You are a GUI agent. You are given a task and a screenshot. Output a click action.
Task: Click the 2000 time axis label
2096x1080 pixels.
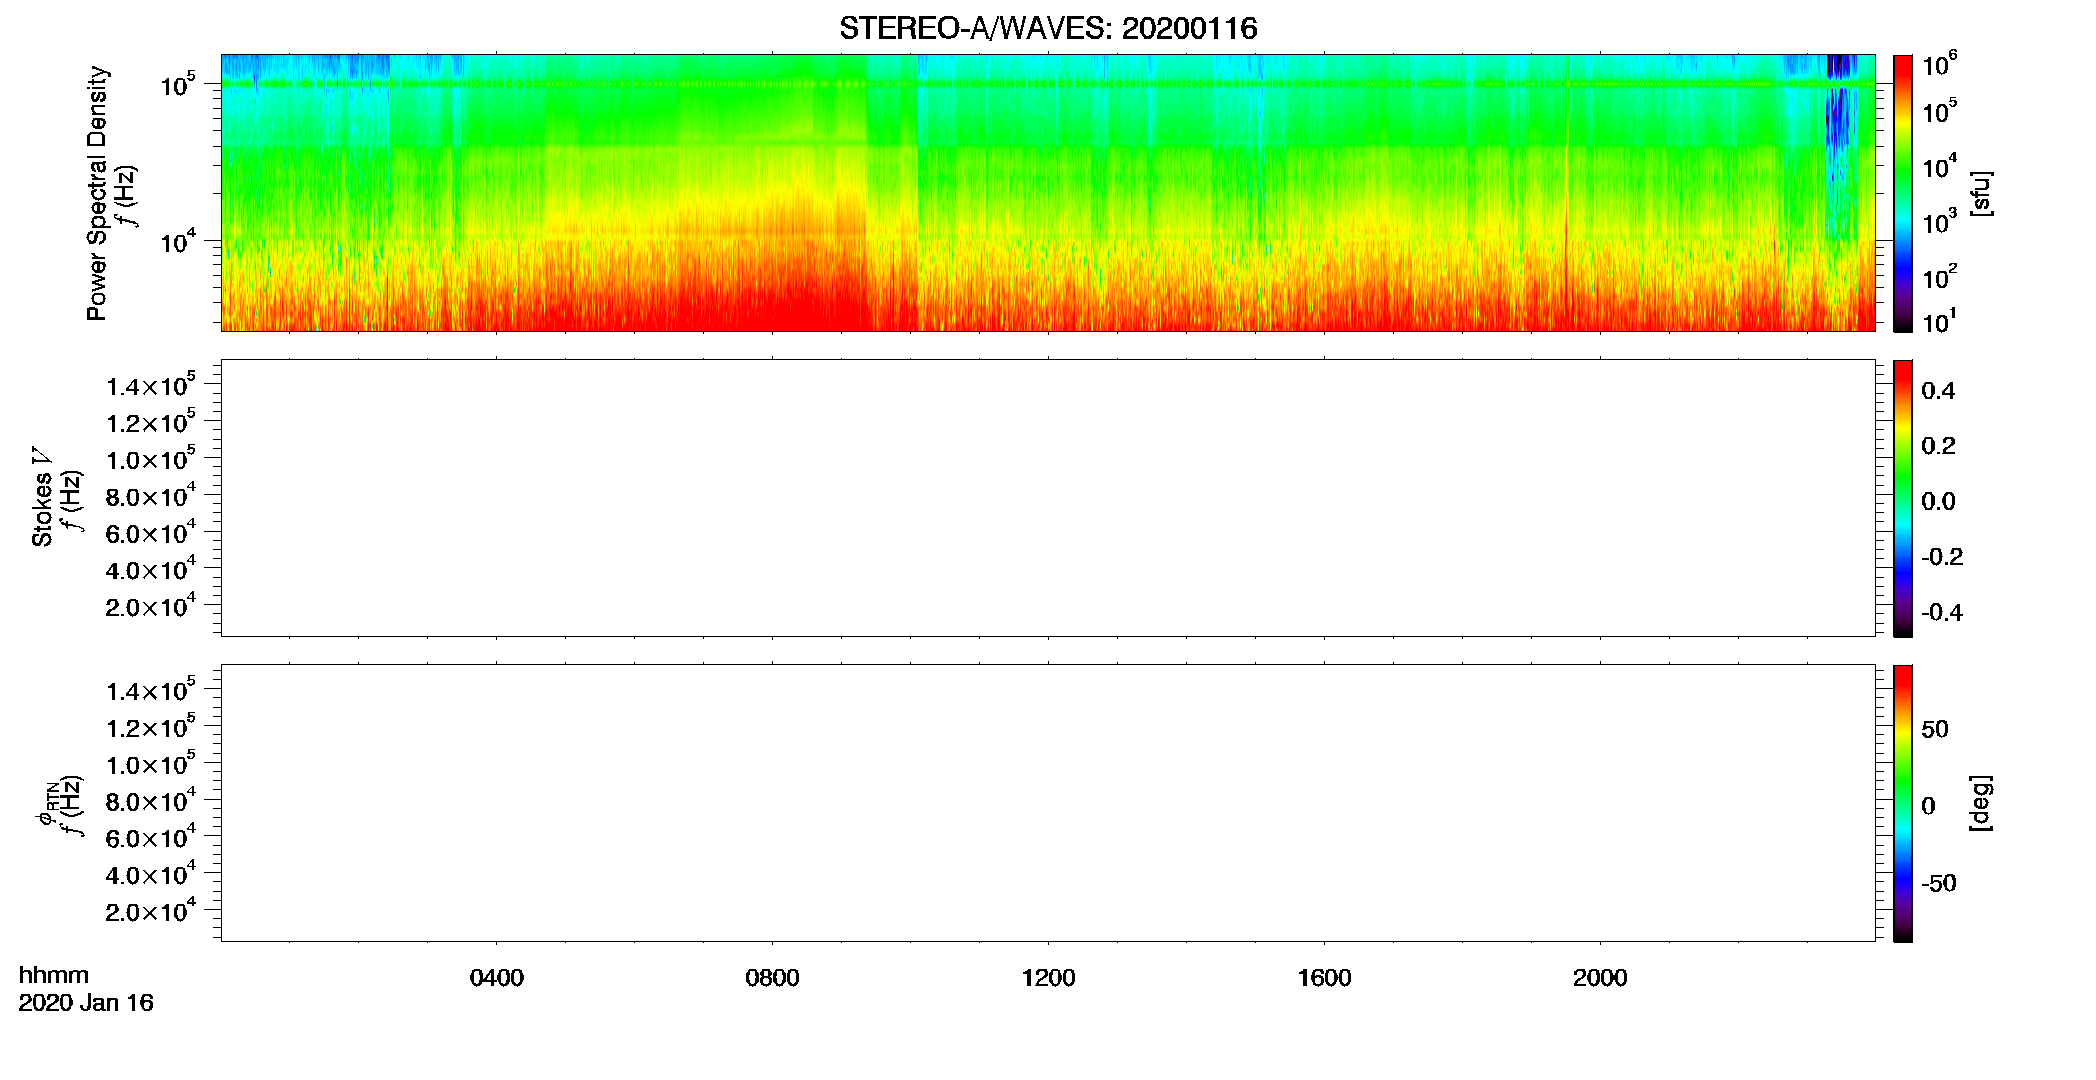pos(1600,978)
